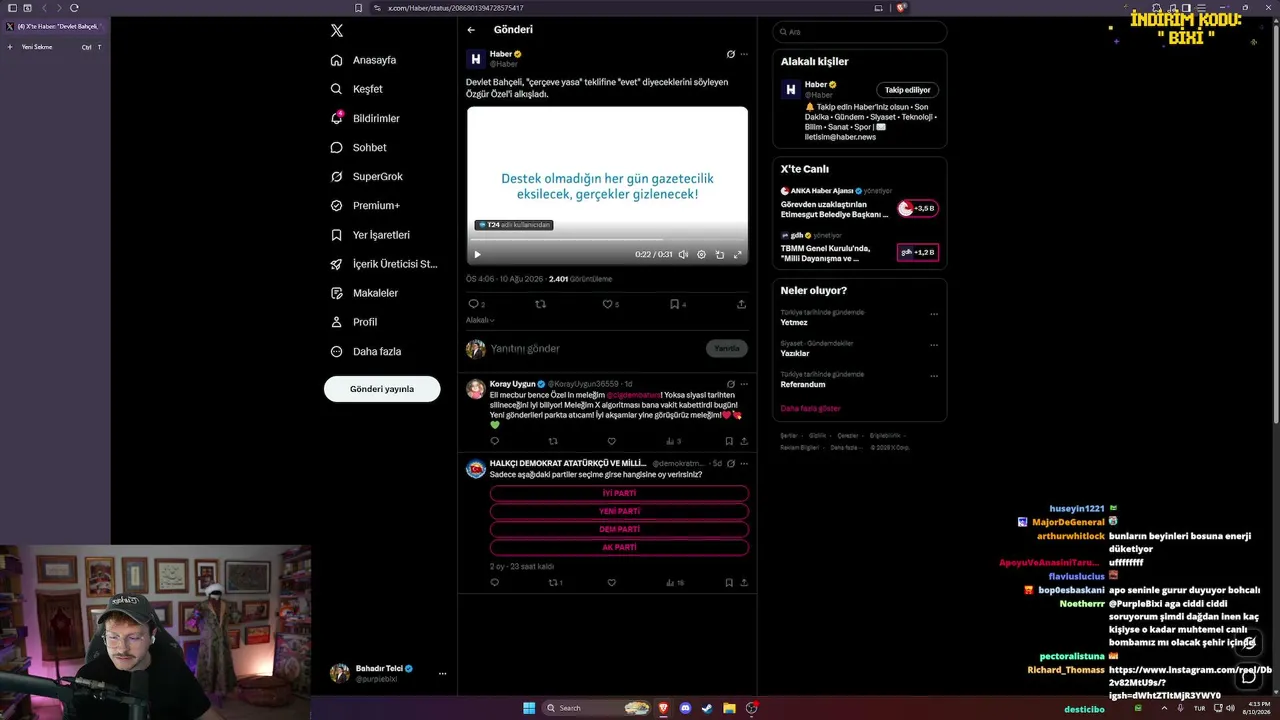Repost Koray Uygun's reply
This screenshot has width=1280, height=720.
point(553,441)
